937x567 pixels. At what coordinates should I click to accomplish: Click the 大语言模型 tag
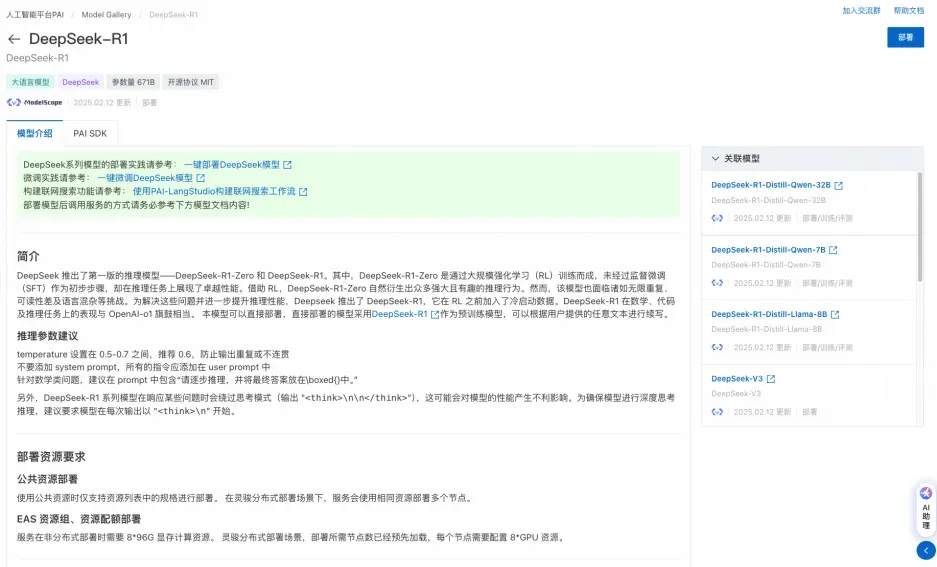tap(30, 82)
